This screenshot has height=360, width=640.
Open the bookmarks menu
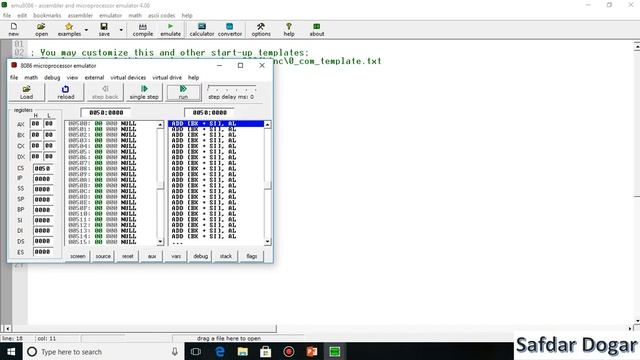pos(47,16)
